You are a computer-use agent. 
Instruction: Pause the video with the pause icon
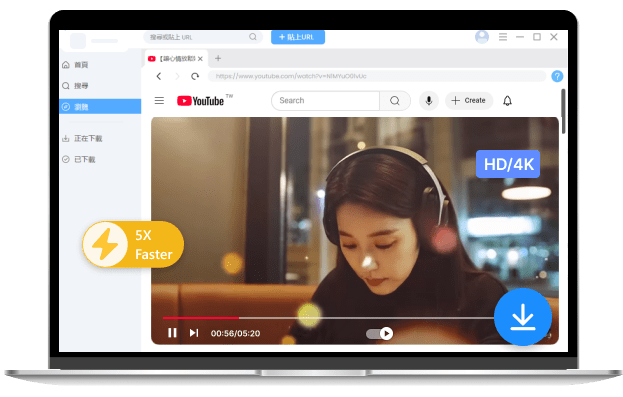point(172,333)
